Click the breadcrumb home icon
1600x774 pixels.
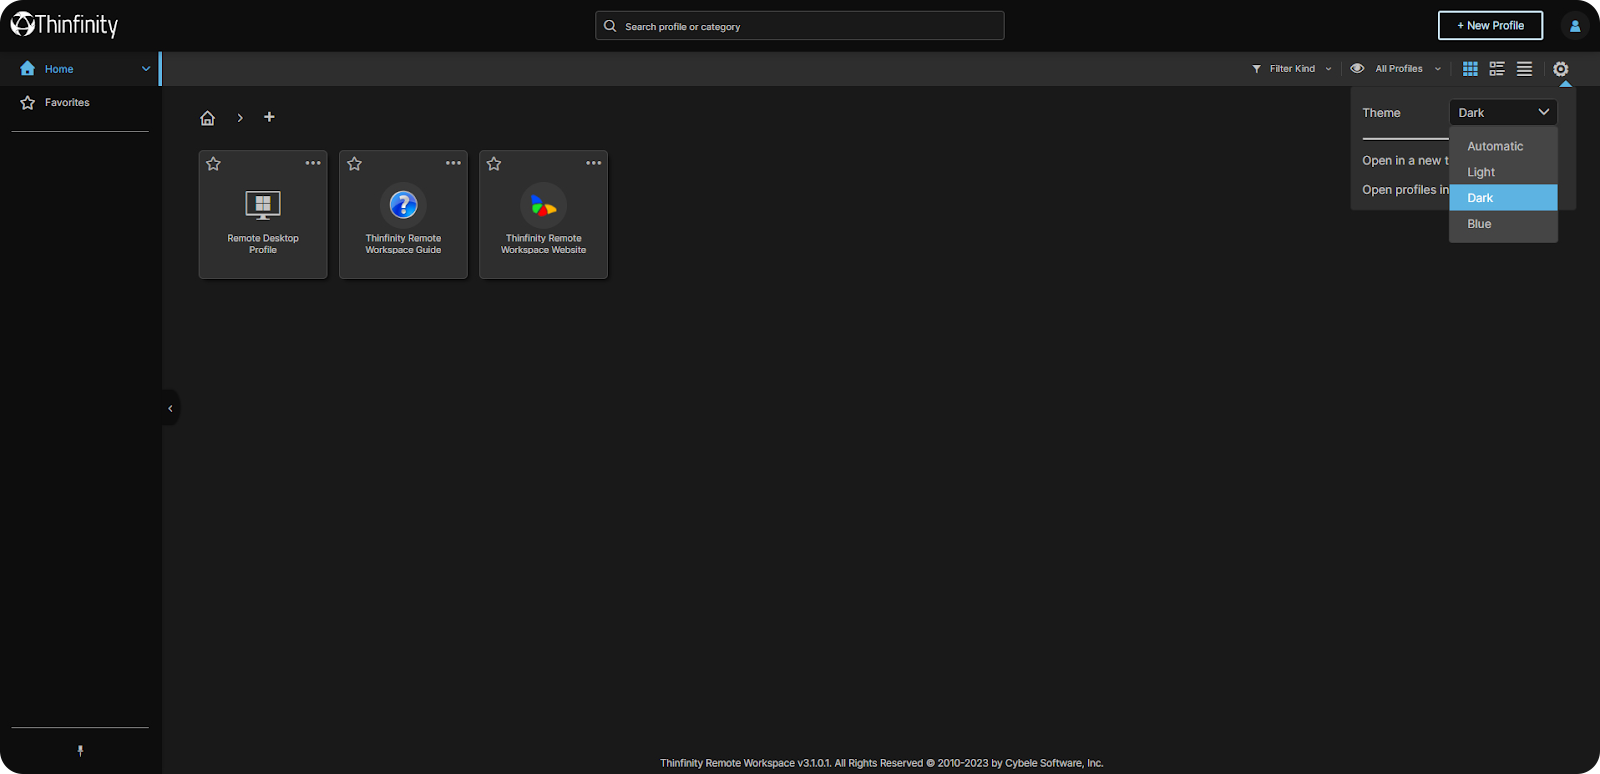pos(207,118)
